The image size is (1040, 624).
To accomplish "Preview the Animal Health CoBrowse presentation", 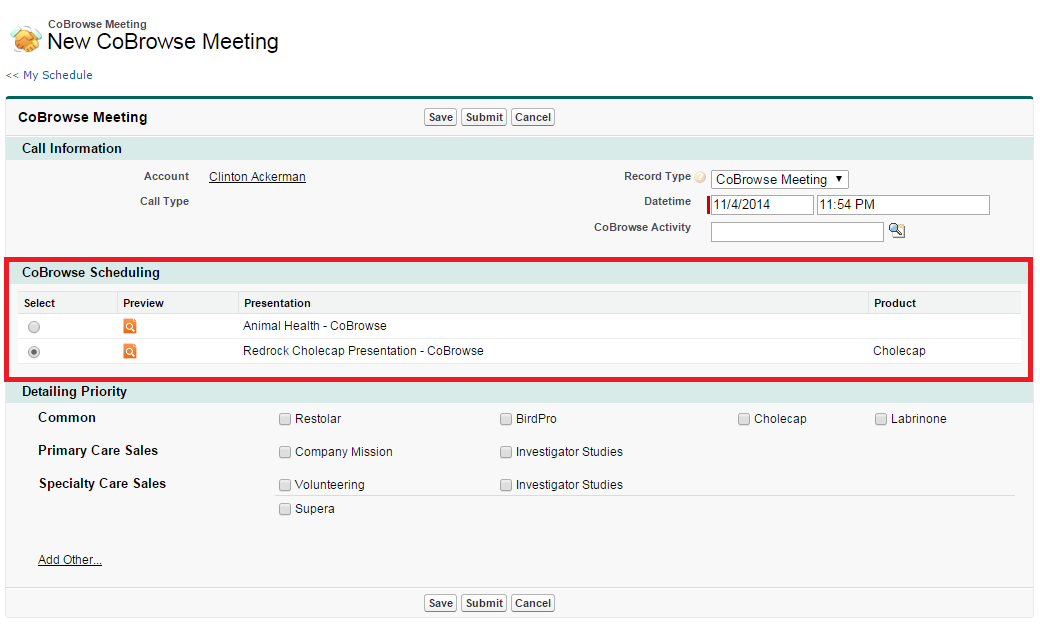I will pos(130,326).
